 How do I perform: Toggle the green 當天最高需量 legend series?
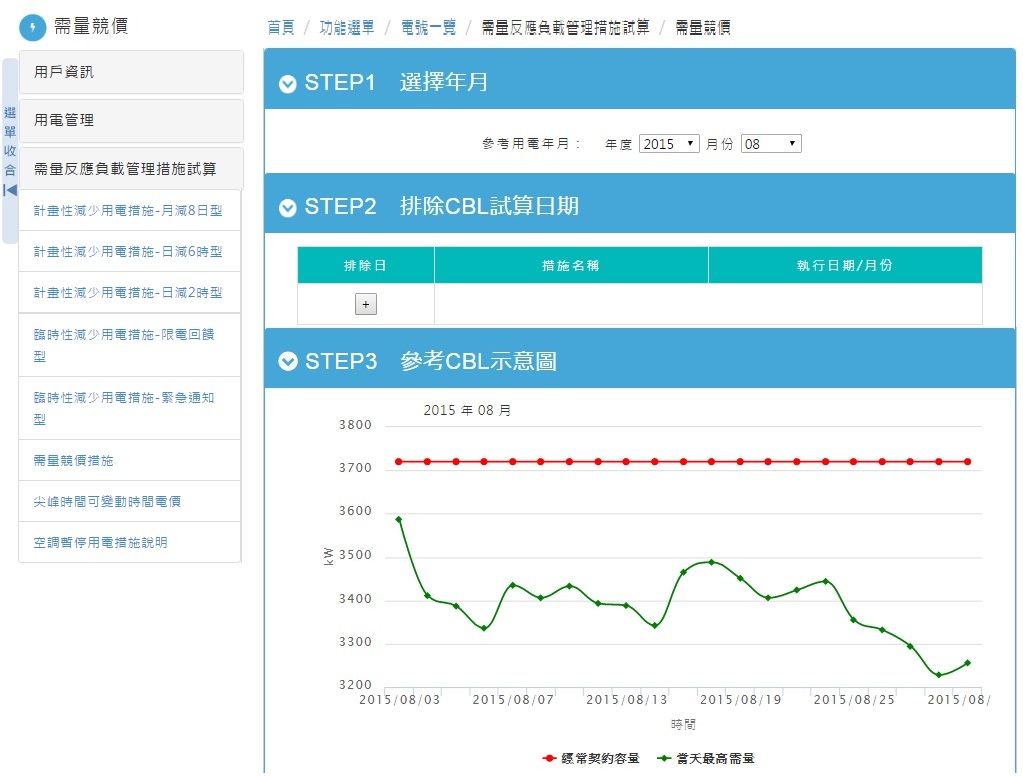tap(706, 759)
